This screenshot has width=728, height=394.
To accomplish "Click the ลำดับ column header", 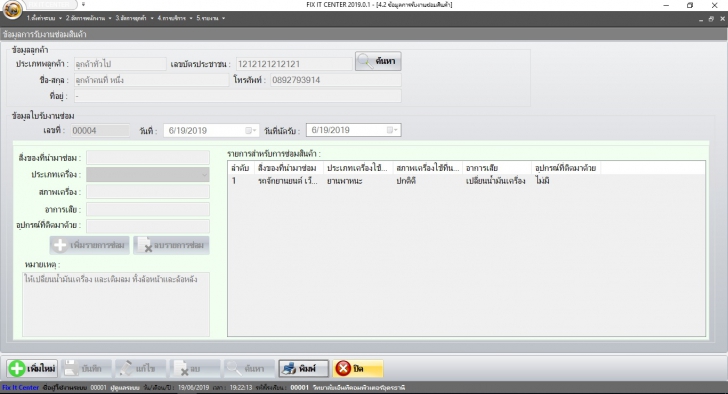I will pyautogui.click(x=240, y=168).
